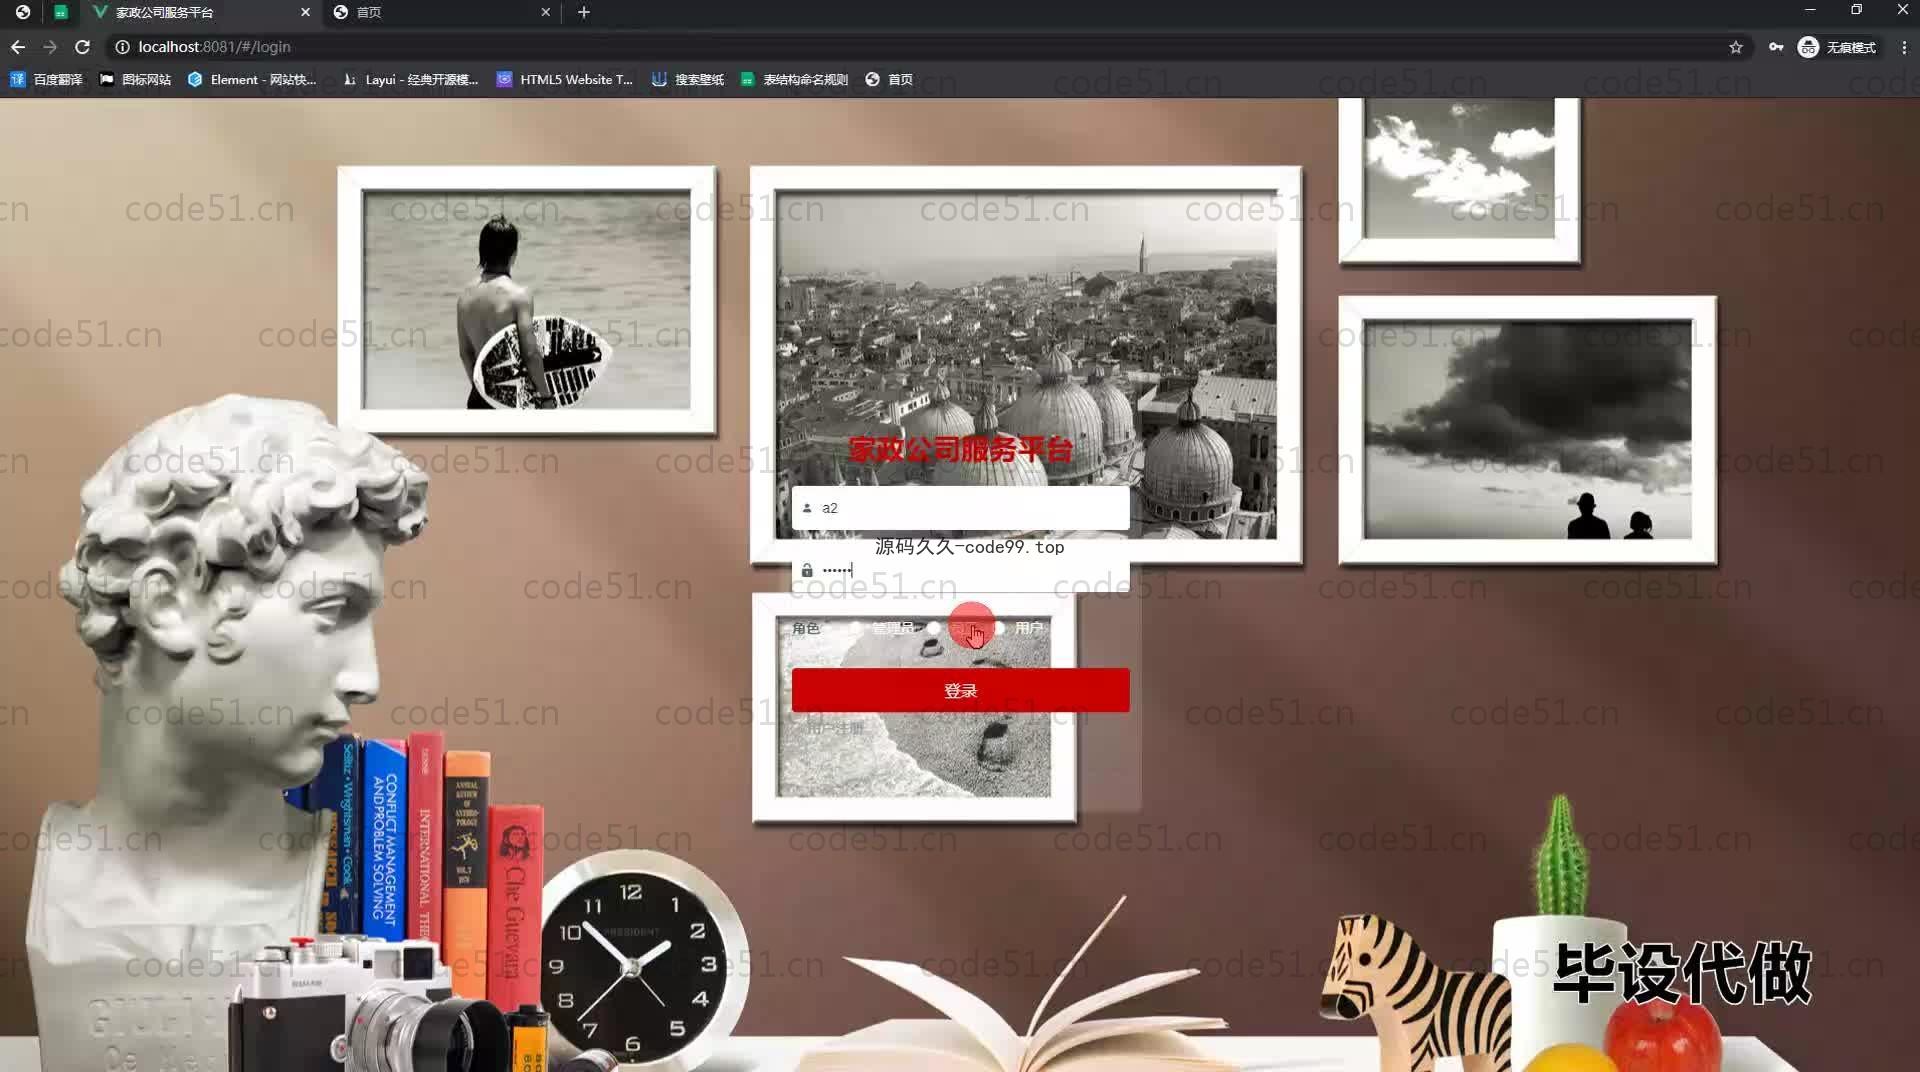1920x1072 pixels.
Task: Focus the username field containing a2
Action: click(960, 508)
